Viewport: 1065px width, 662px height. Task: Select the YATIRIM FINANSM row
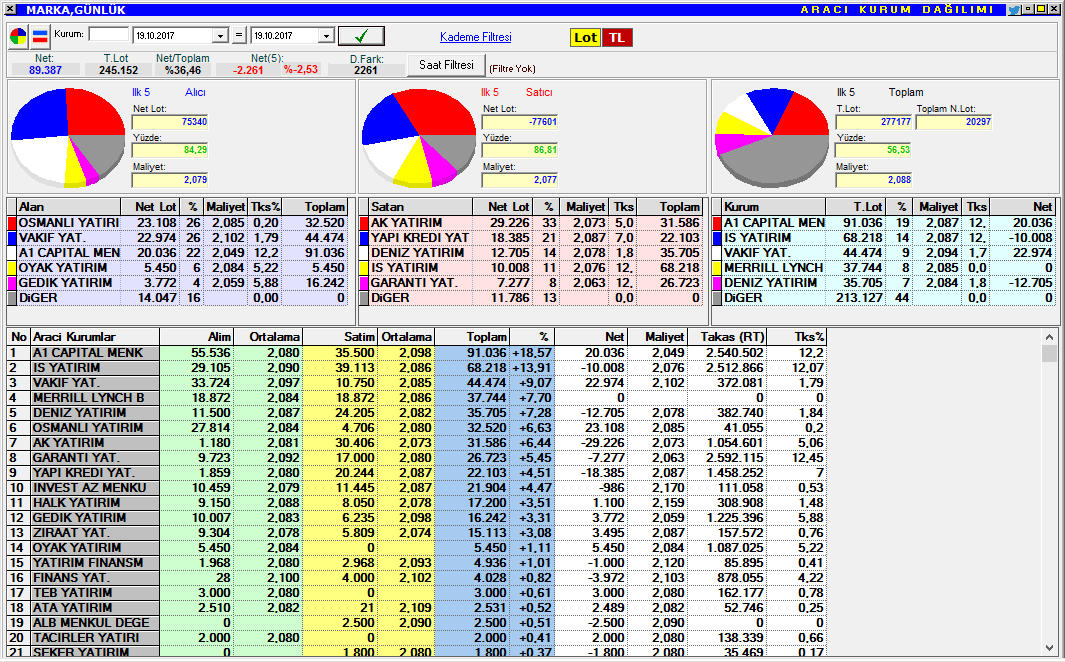tap(416, 563)
